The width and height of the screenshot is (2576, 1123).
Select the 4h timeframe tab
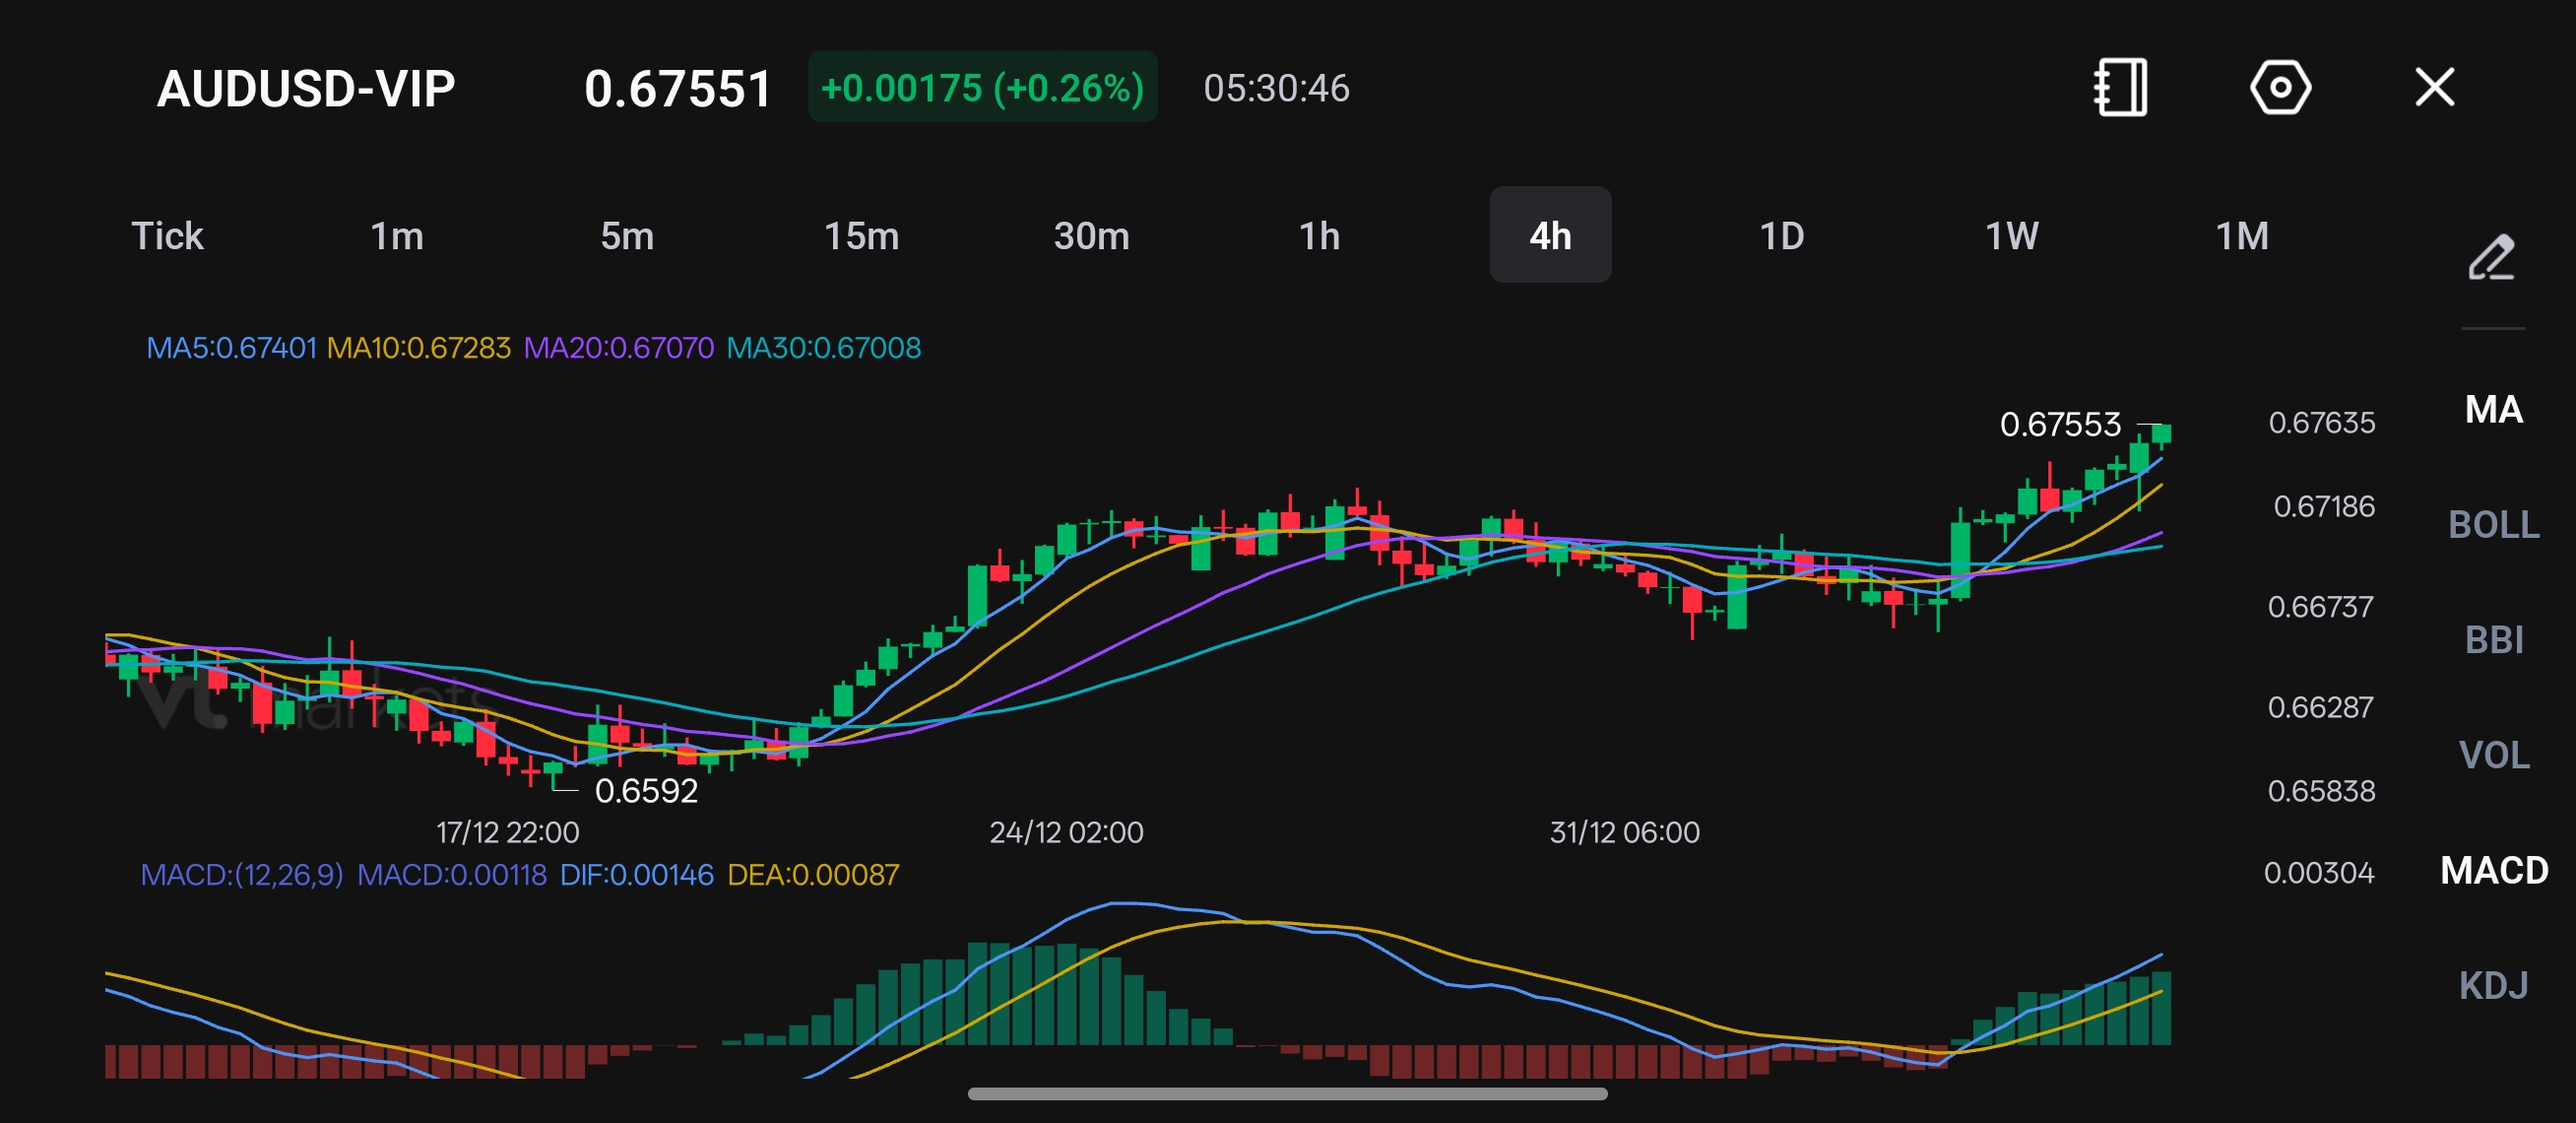pos(1550,237)
